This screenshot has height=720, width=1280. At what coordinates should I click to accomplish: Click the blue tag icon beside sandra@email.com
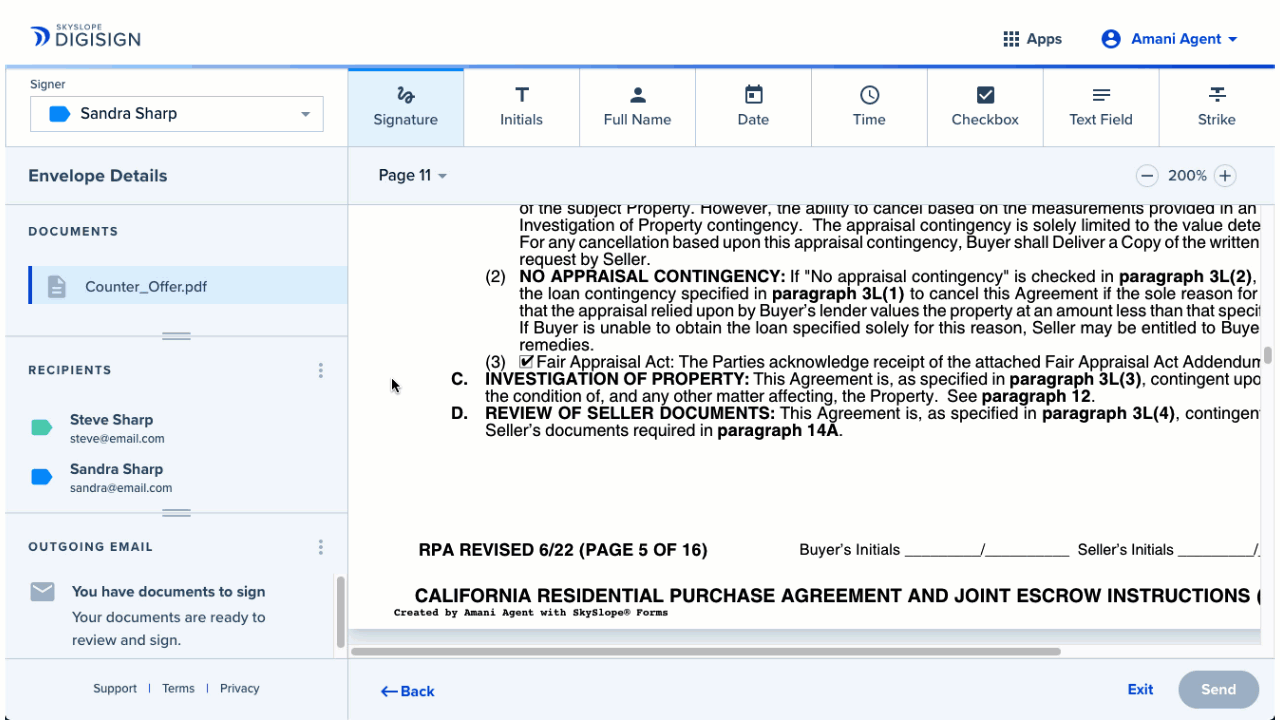42,477
